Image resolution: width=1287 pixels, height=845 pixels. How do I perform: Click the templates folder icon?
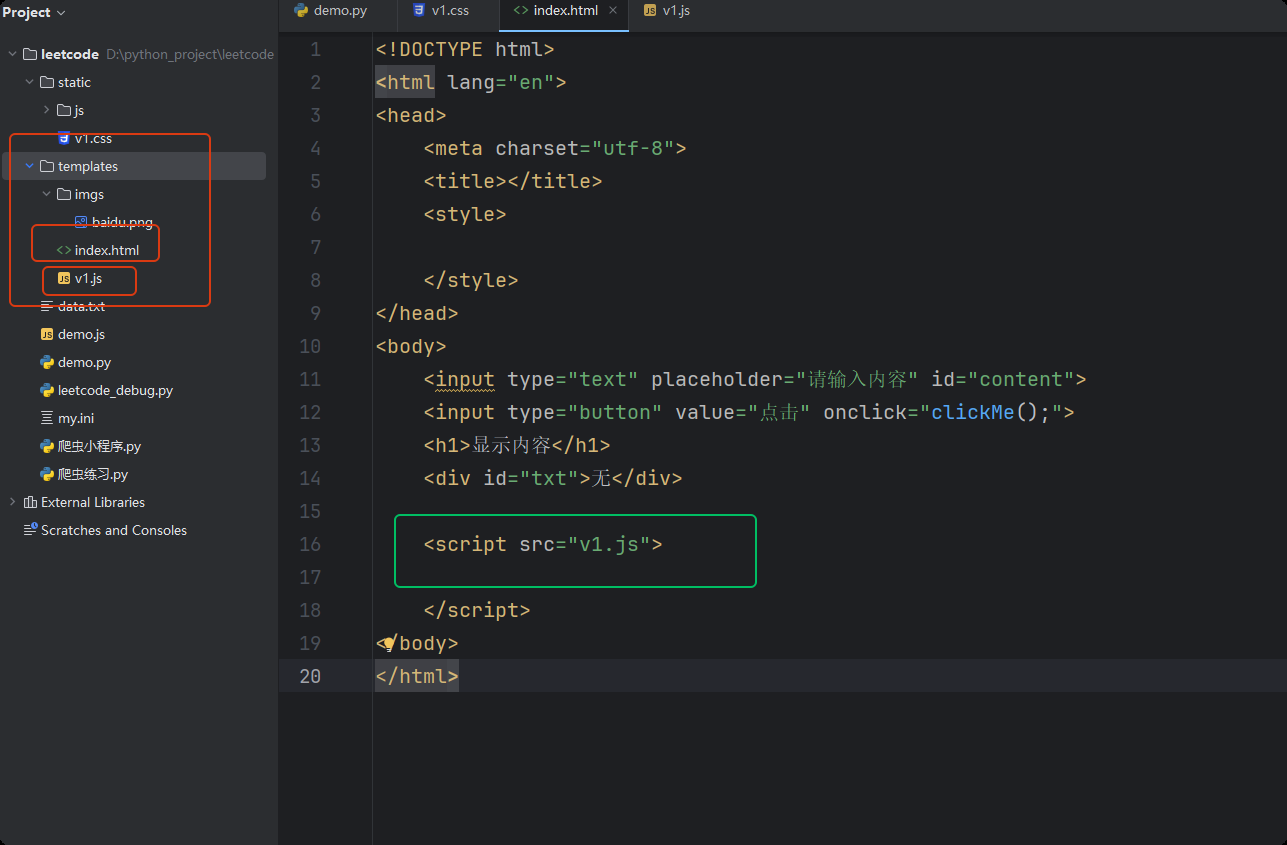(x=46, y=166)
